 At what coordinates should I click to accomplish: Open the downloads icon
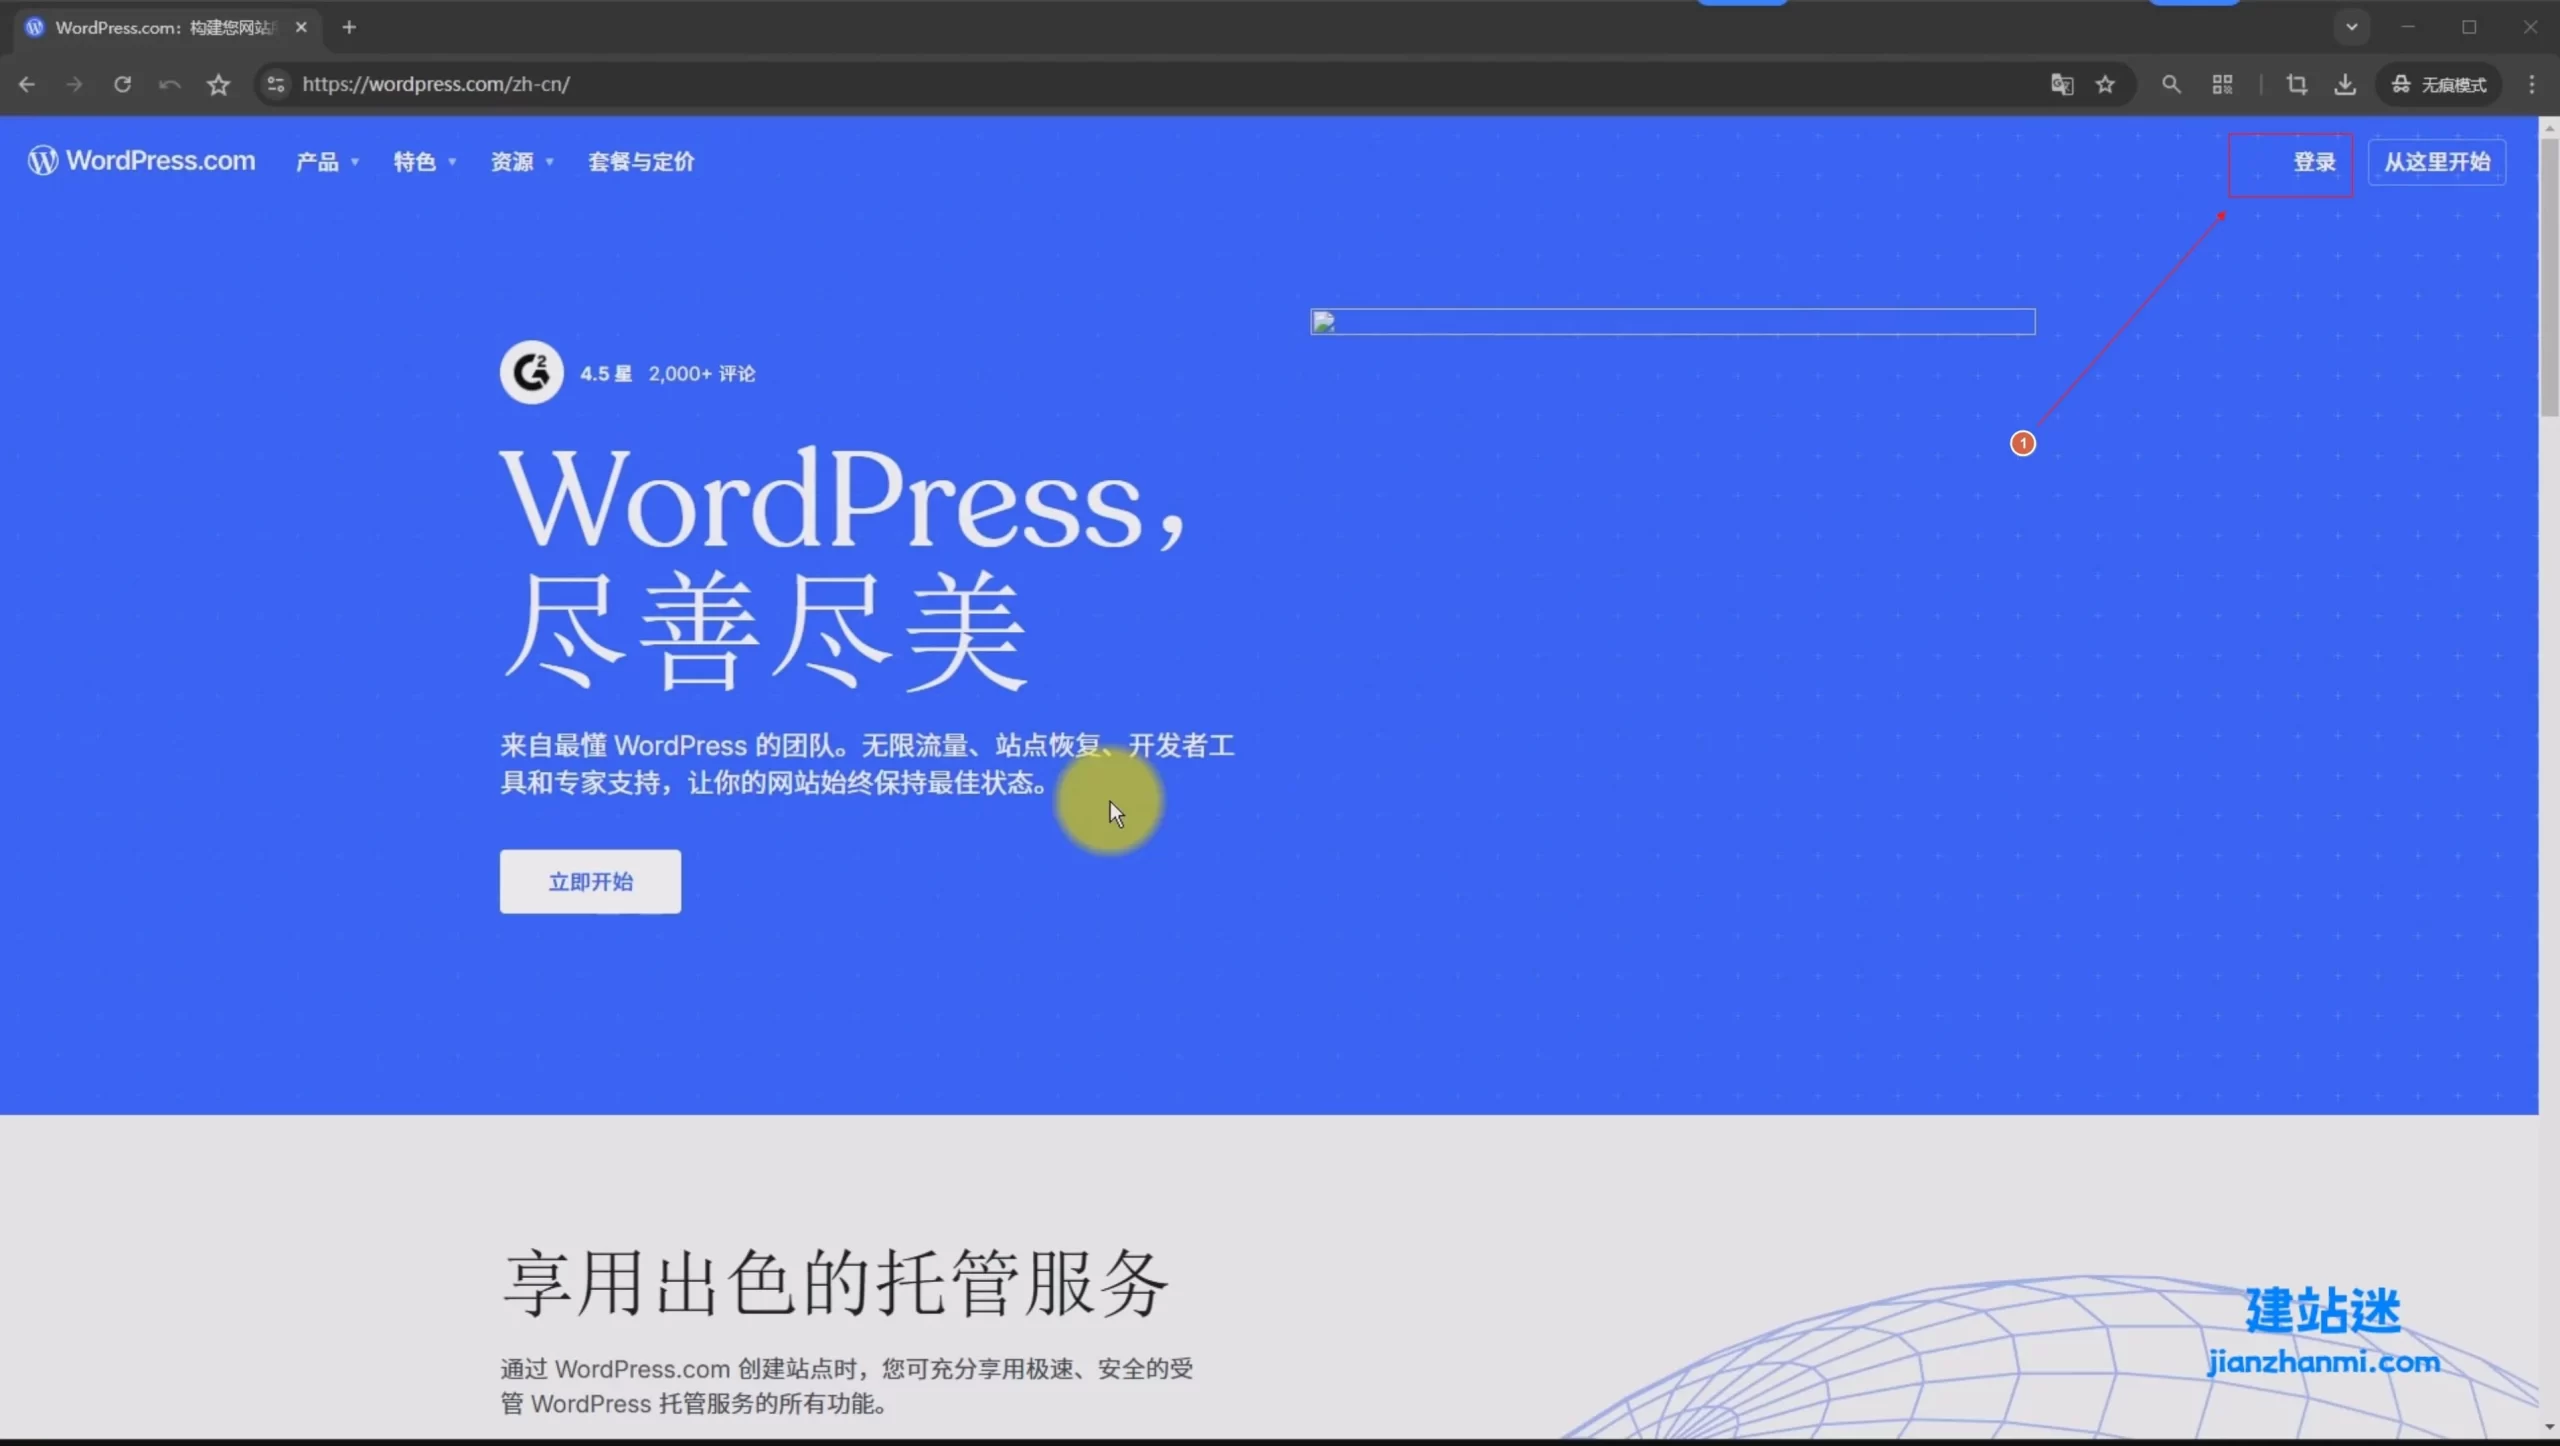(2345, 85)
